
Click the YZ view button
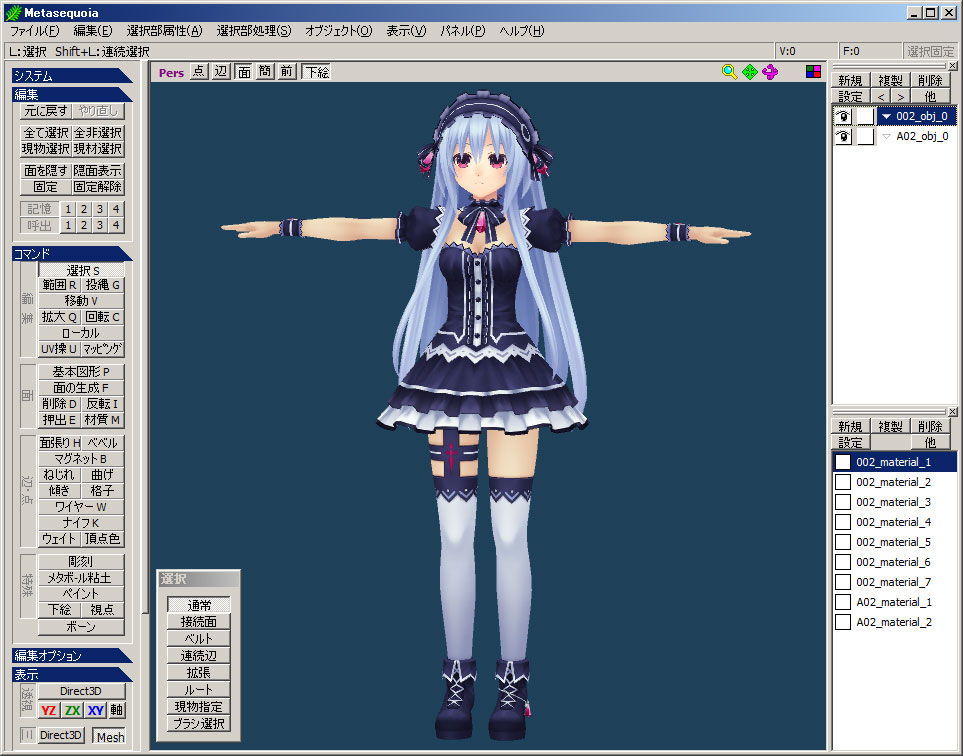click(49, 711)
